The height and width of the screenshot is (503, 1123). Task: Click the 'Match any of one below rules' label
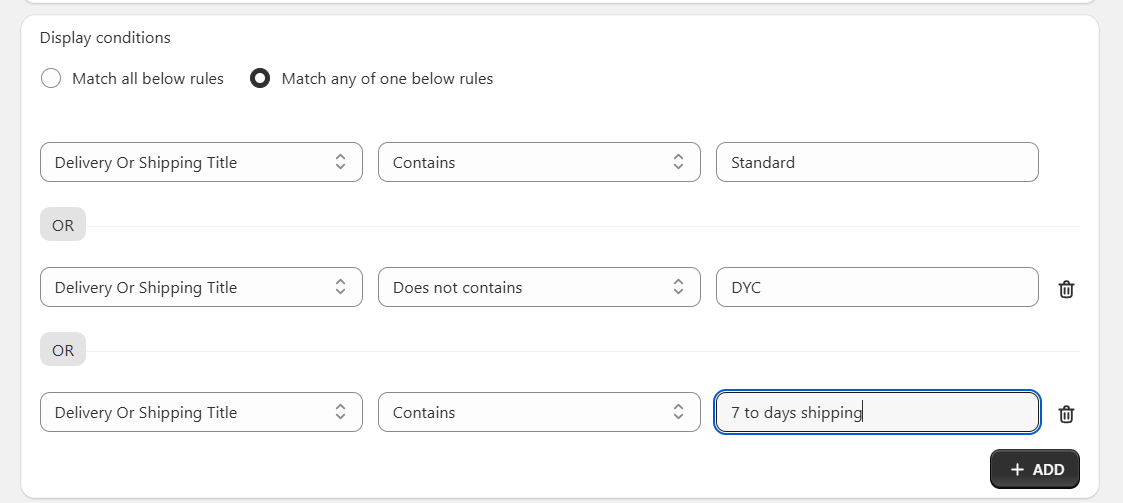tap(387, 78)
